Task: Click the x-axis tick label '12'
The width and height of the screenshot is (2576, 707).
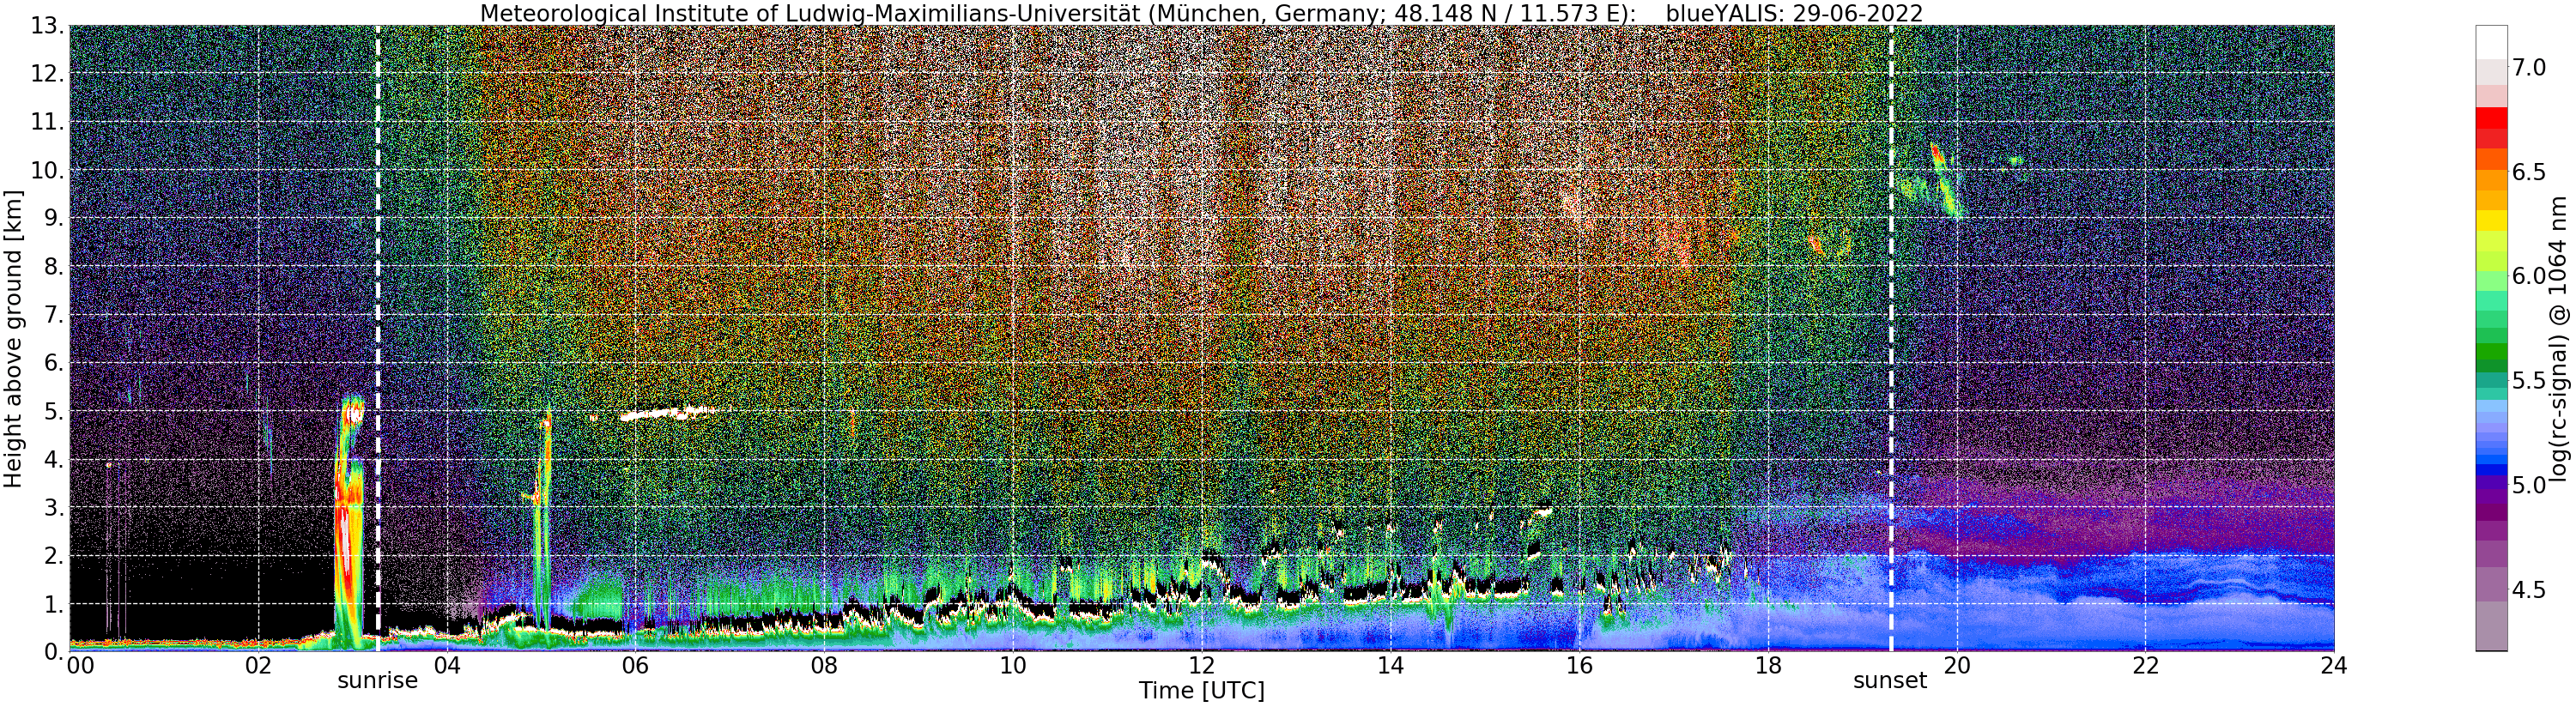Action: click(1202, 665)
